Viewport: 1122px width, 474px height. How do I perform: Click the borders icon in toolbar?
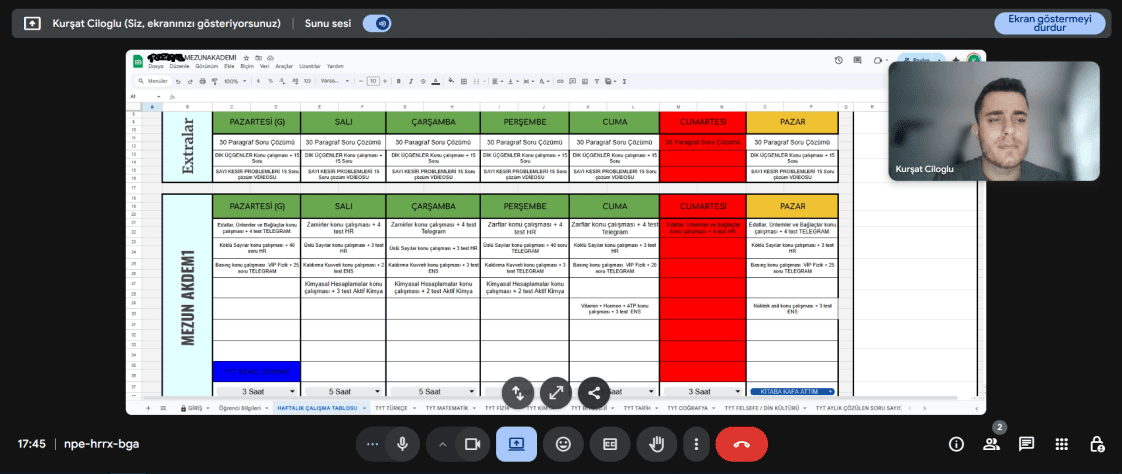[x=464, y=81]
